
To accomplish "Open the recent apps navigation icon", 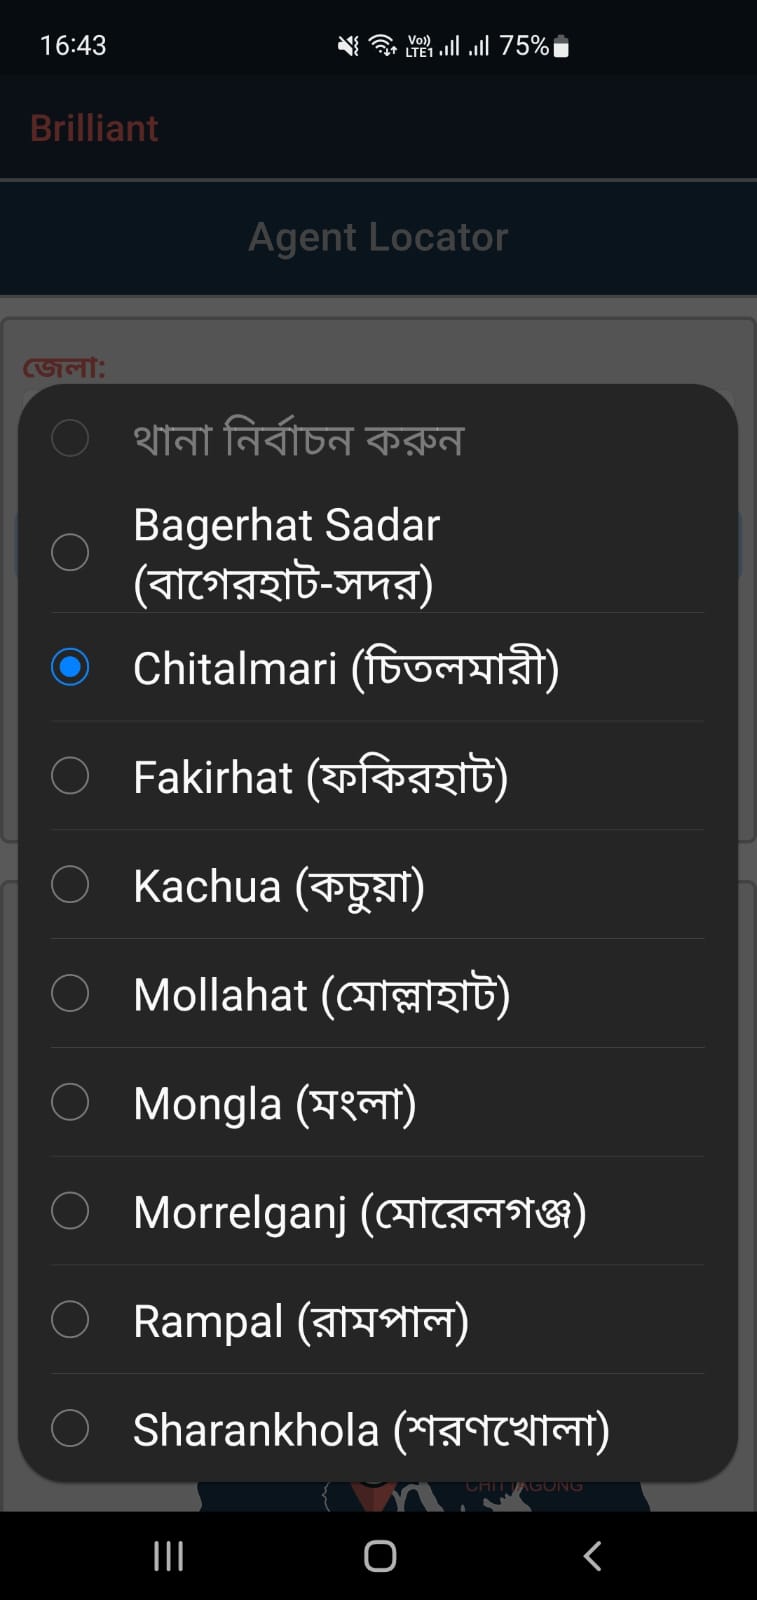I will tap(168, 1556).
